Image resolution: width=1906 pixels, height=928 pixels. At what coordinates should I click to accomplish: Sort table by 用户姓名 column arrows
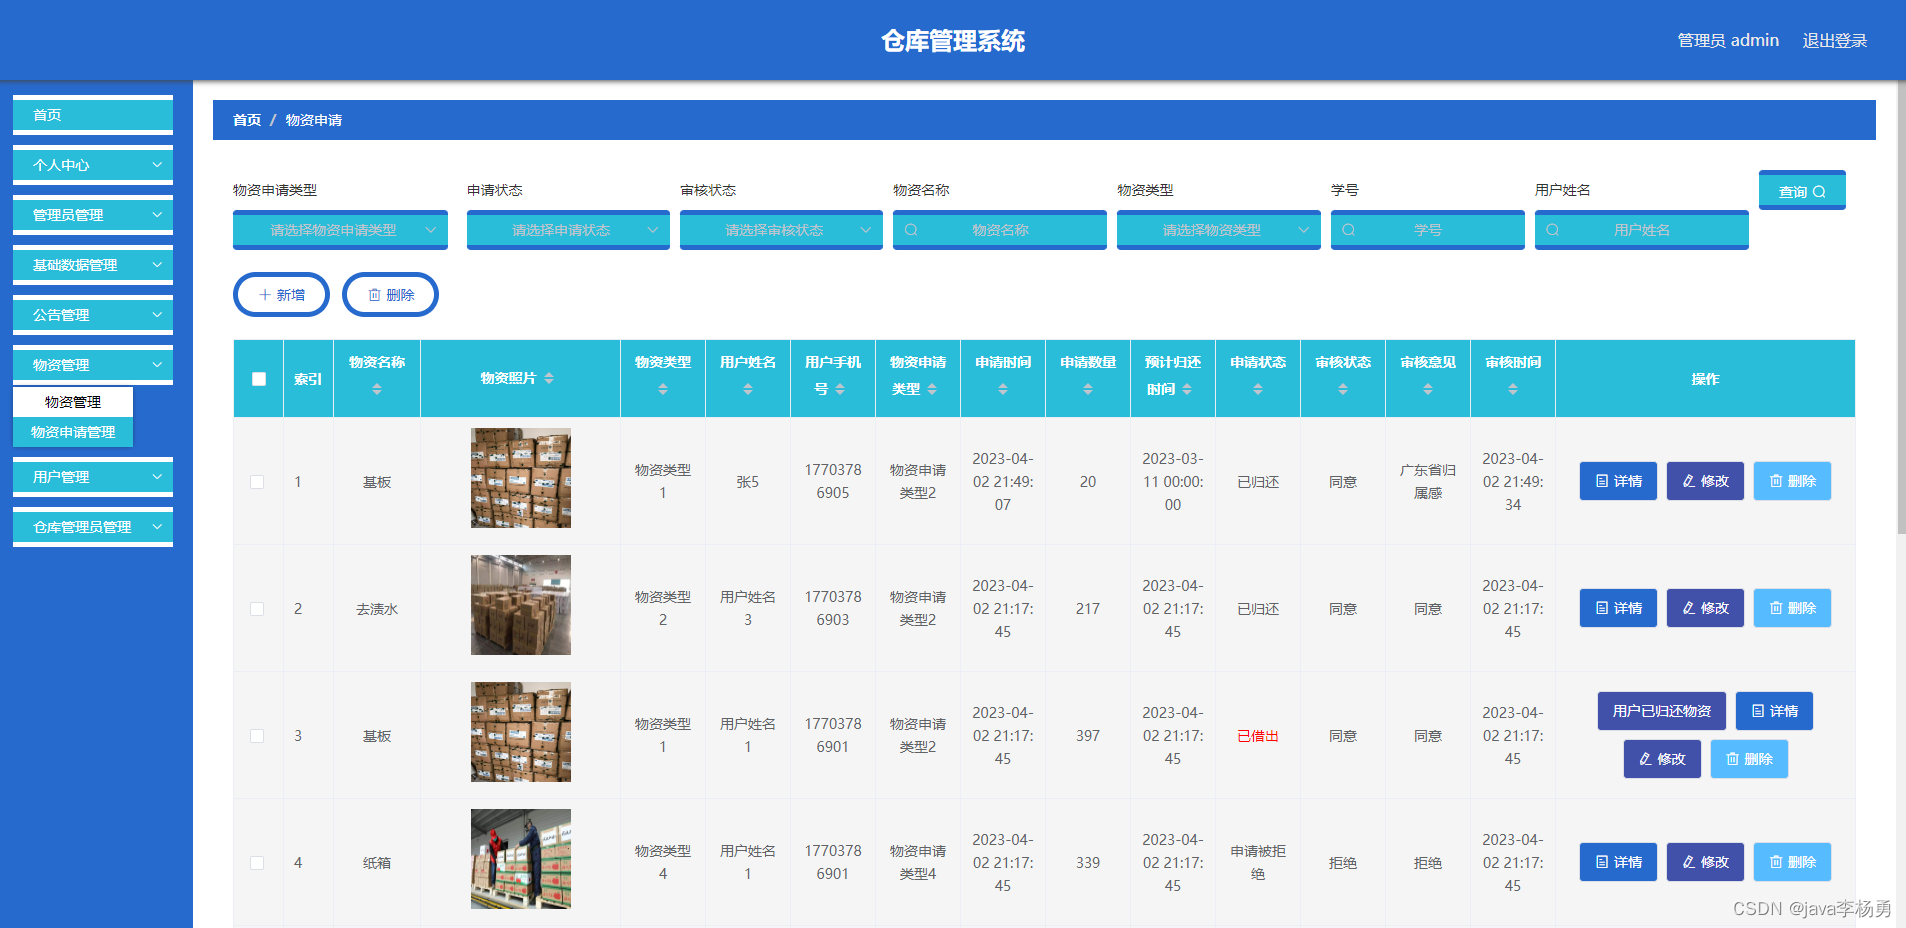(x=748, y=389)
